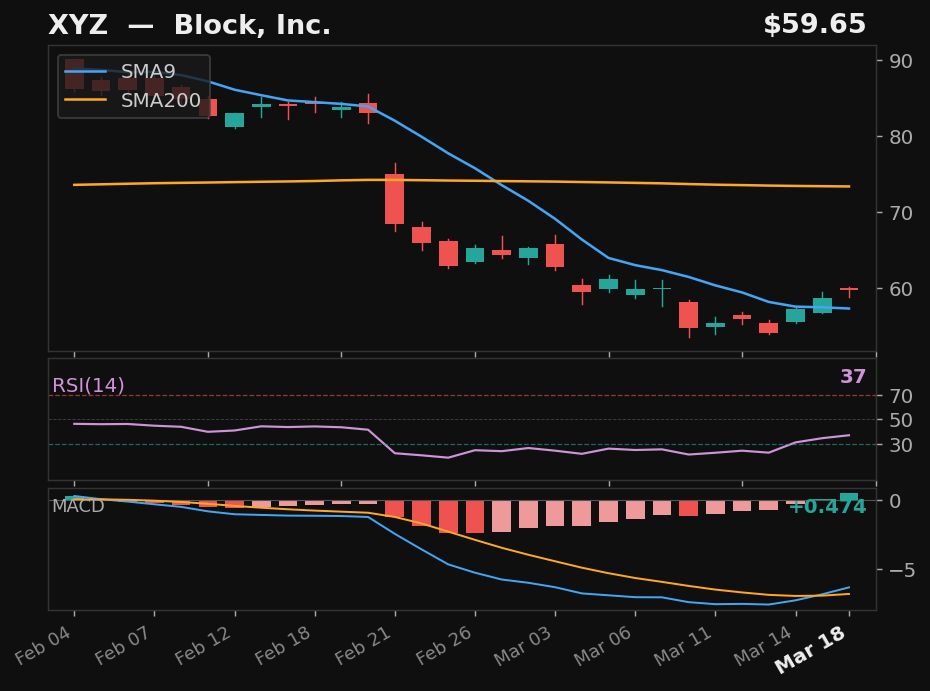930x691 pixels.
Task: Click the 80 price axis label
Action: pyautogui.click(x=901, y=137)
